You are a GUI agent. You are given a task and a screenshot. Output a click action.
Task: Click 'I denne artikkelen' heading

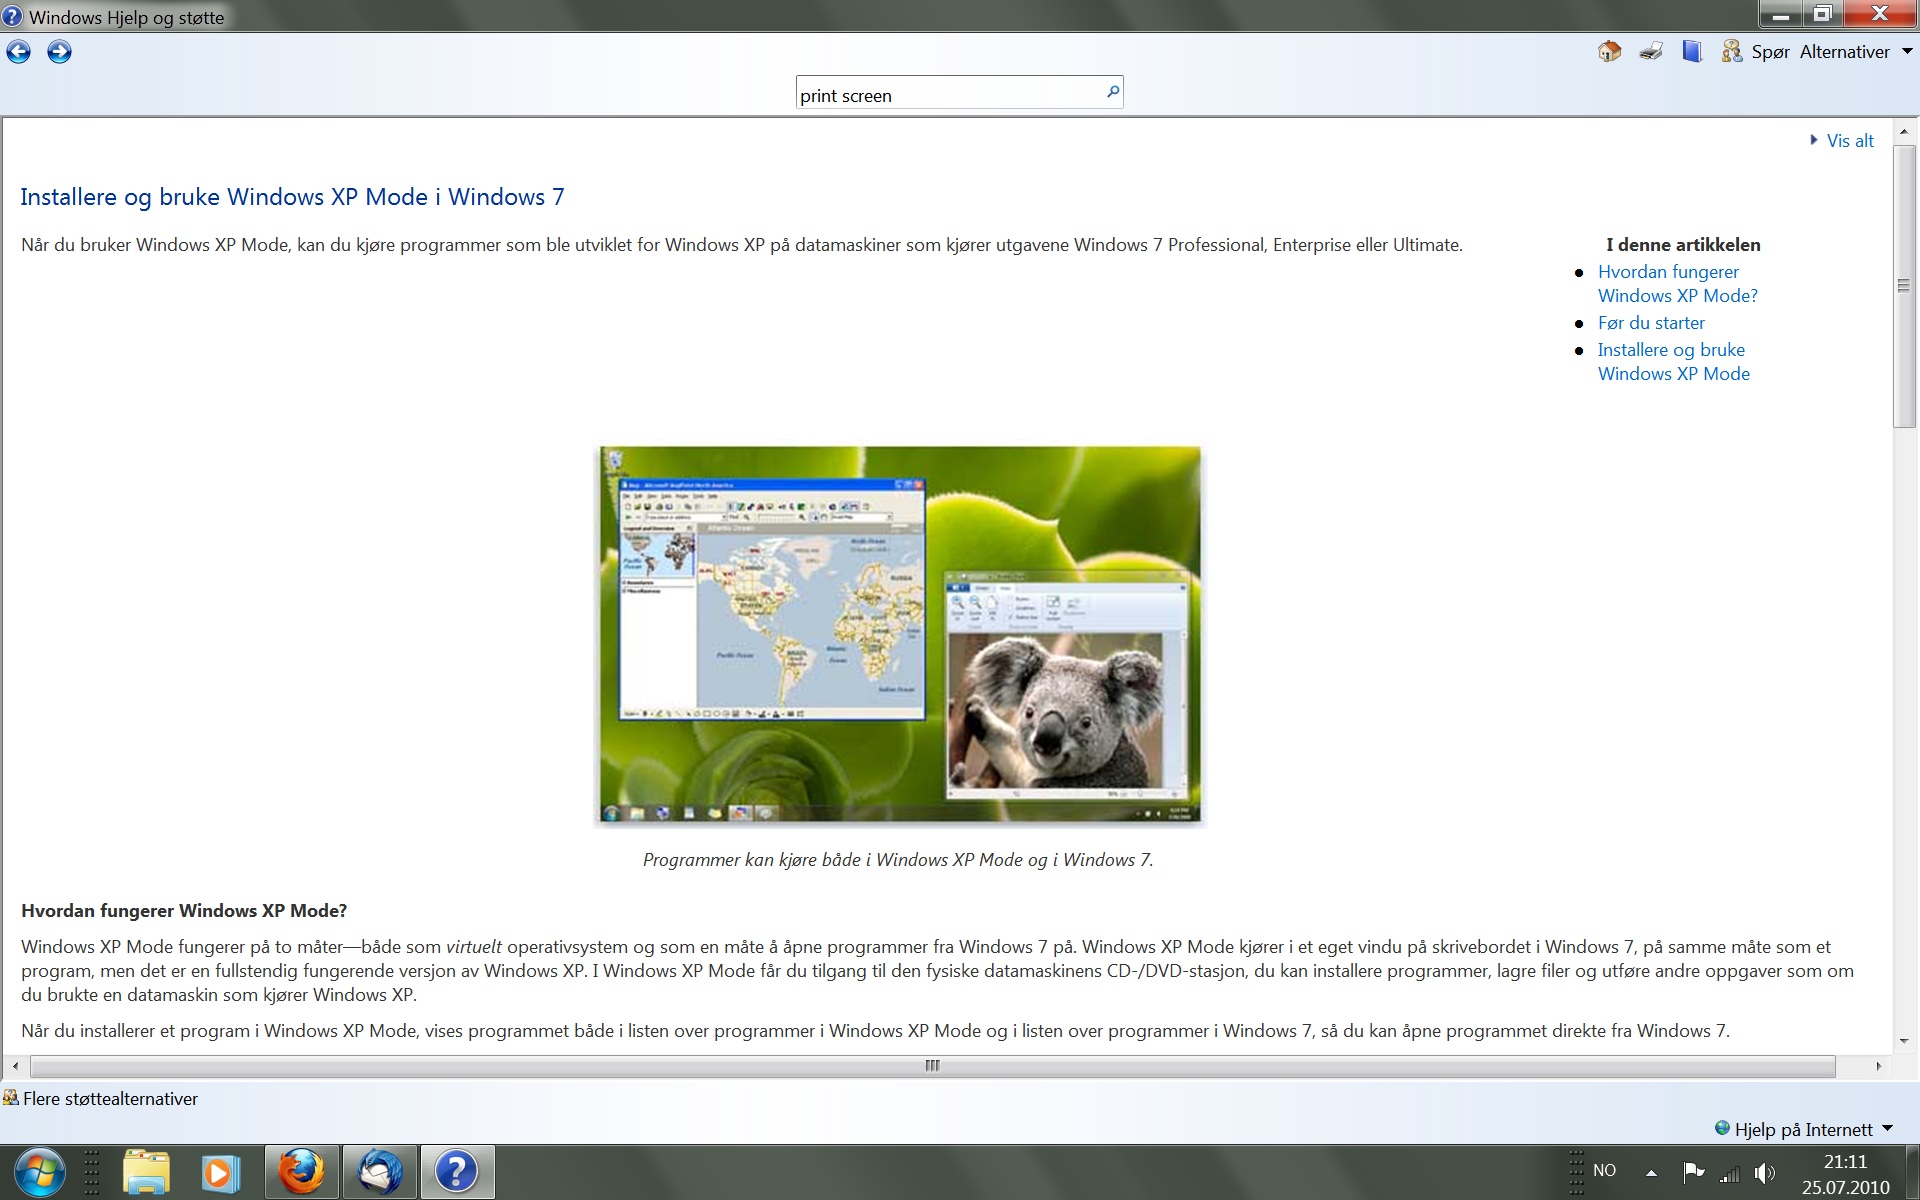(1683, 245)
